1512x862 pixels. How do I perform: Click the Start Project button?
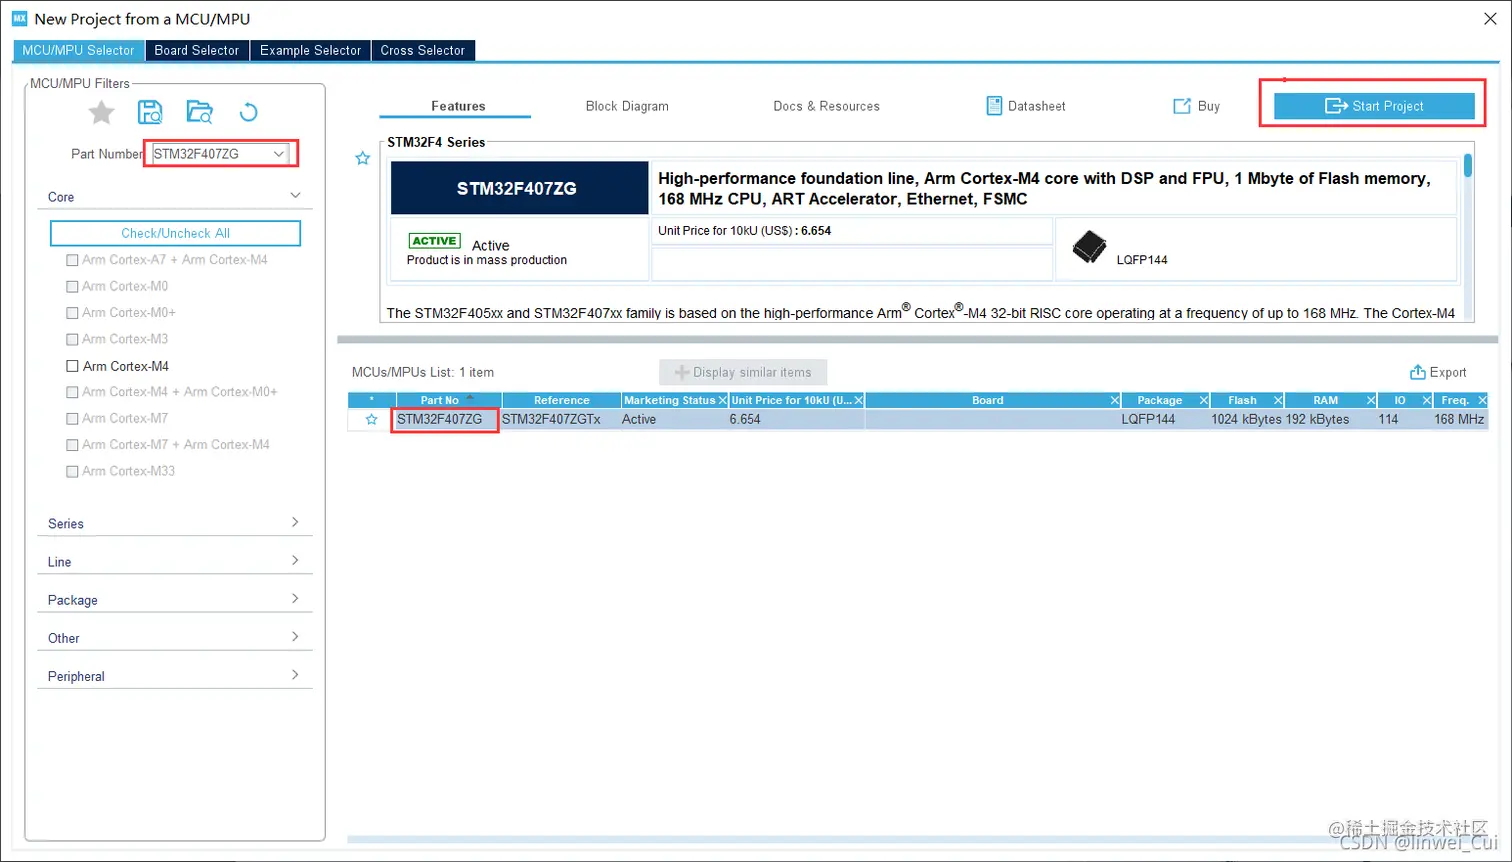coord(1374,106)
